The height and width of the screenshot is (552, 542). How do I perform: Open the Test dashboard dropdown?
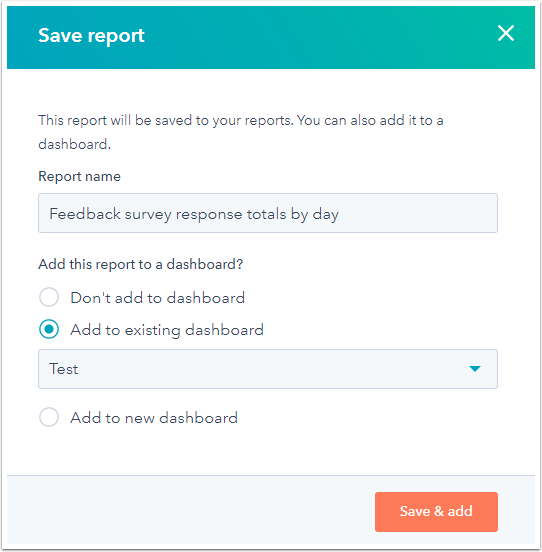pos(268,369)
